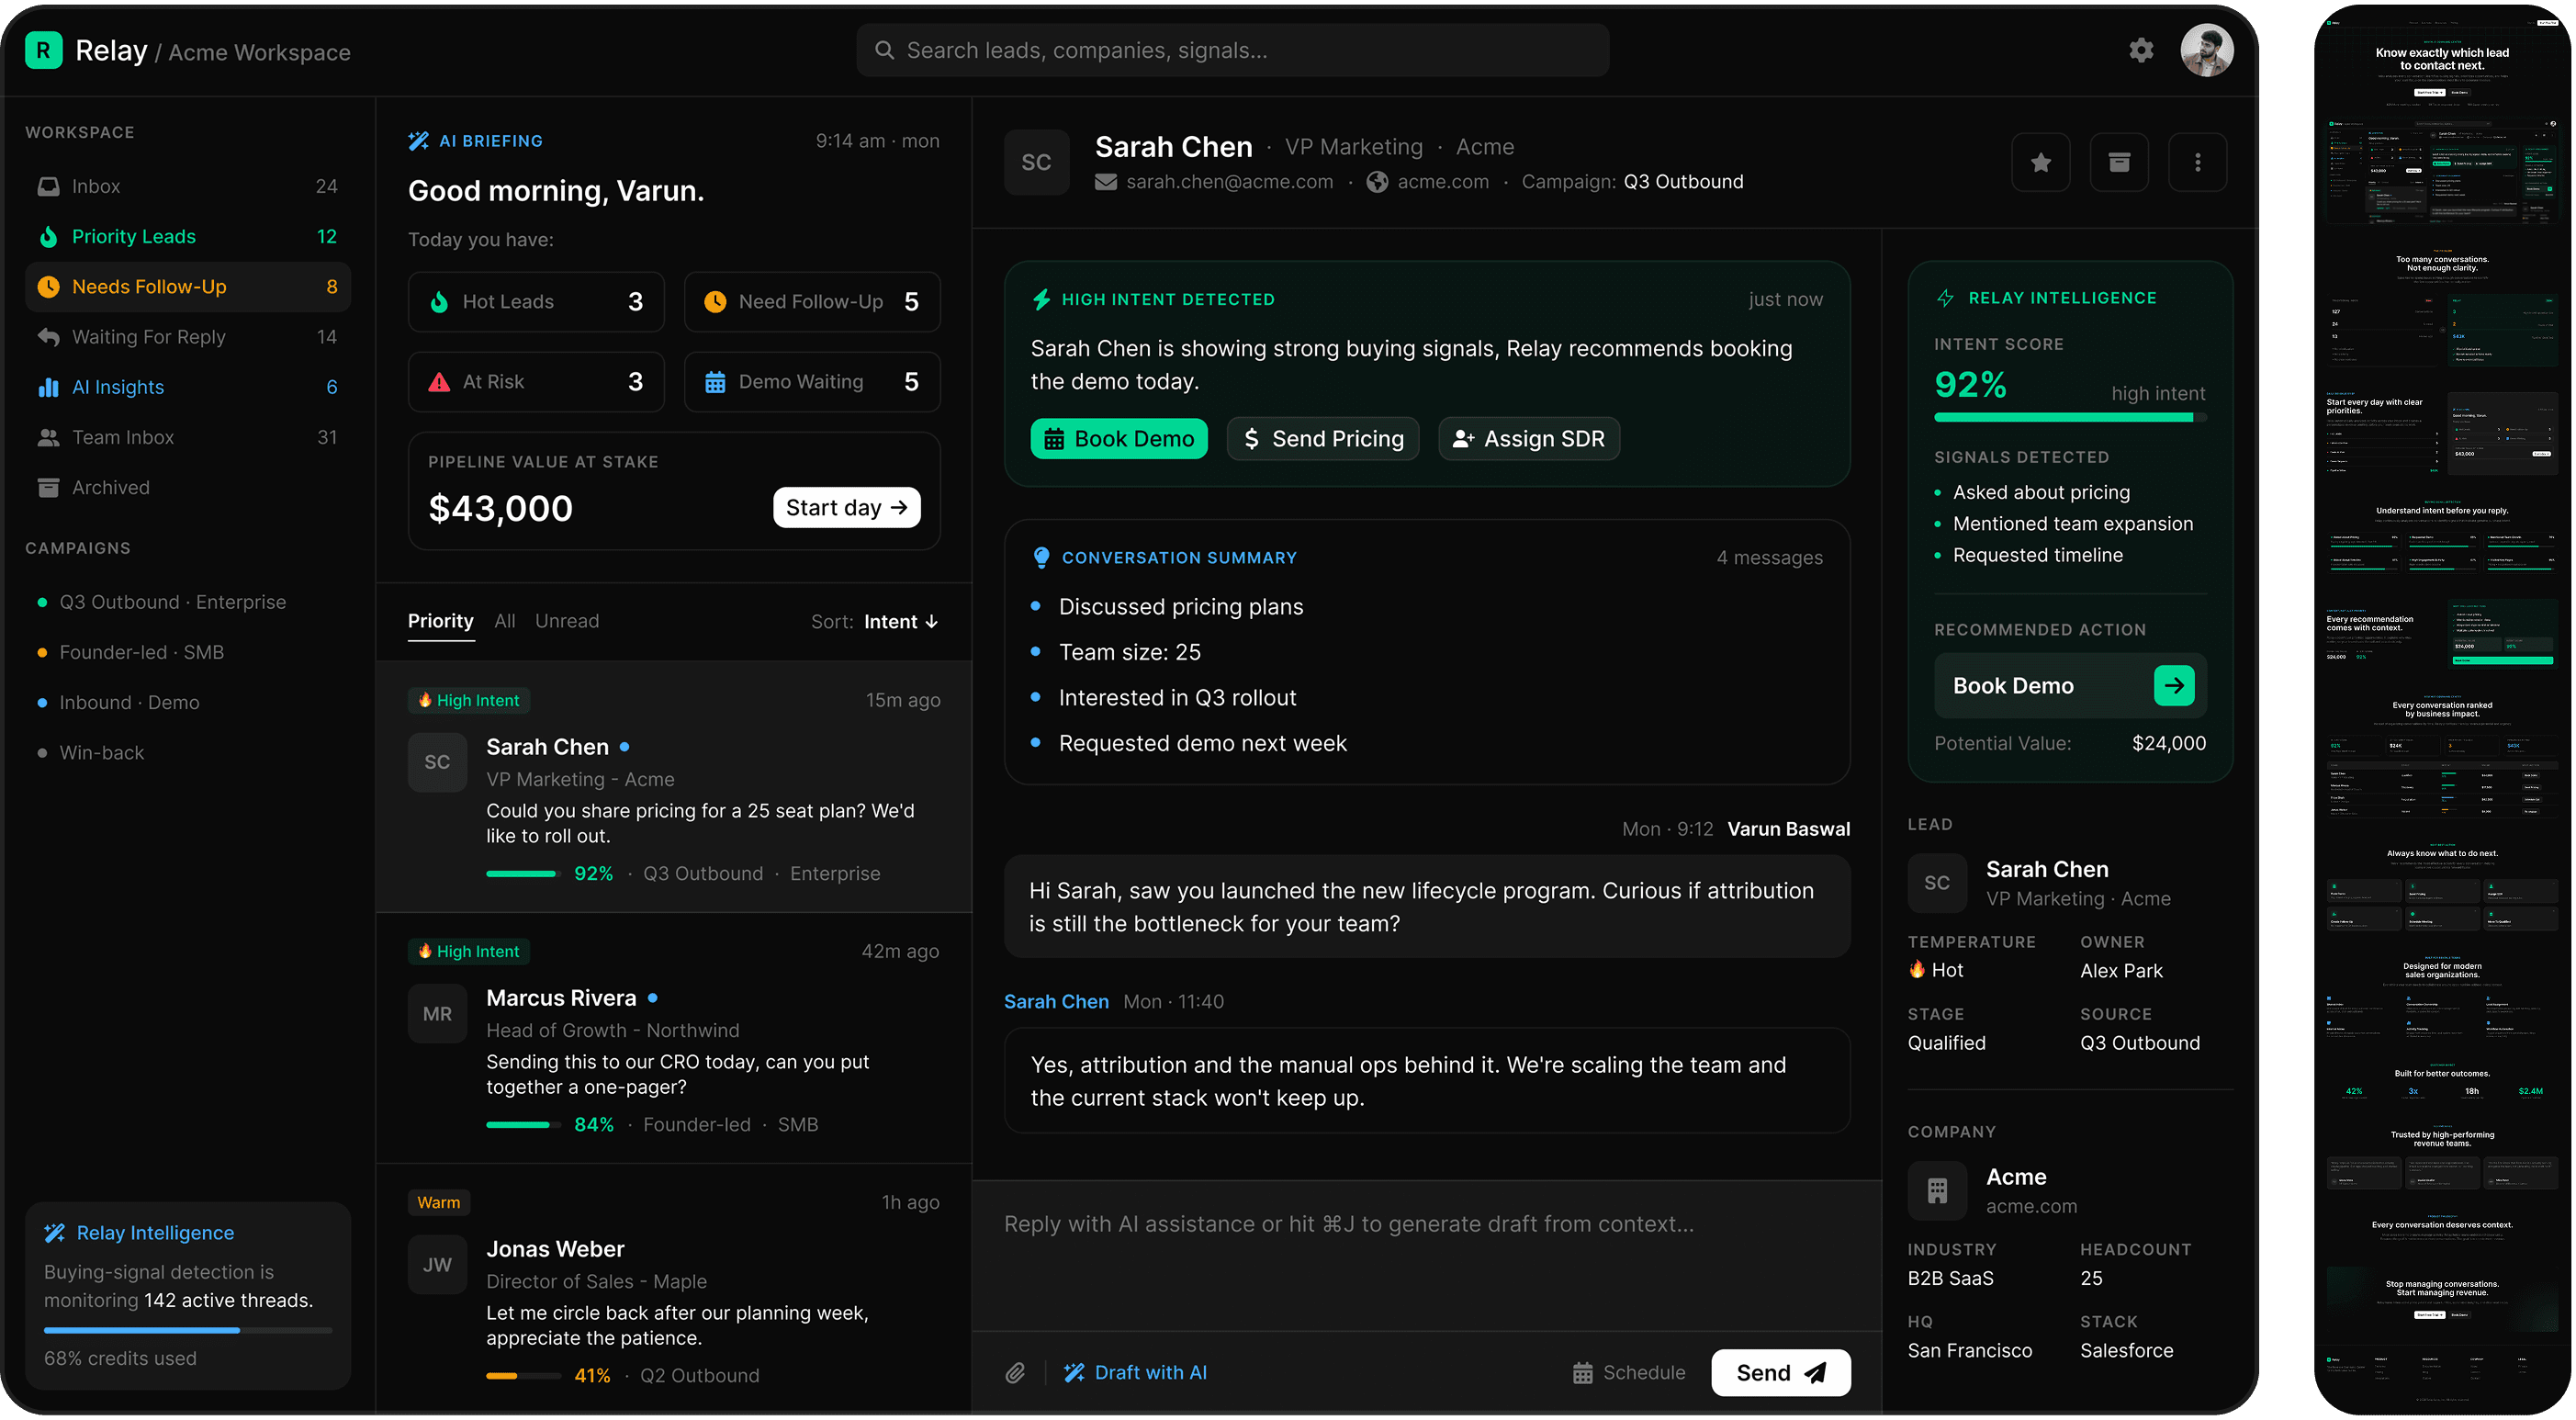
Task: Open the Hot Leads card
Action: (536, 302)
